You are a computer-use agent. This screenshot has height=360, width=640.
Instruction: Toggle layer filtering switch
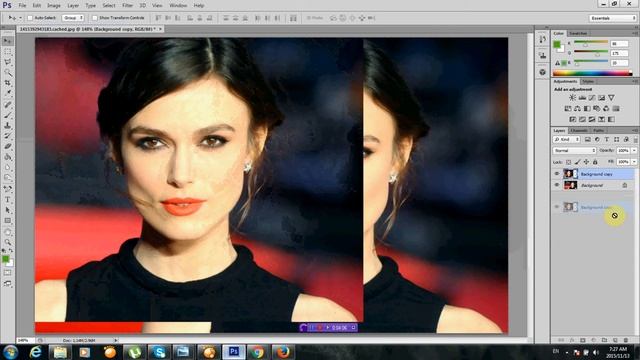tap(636, 140)
